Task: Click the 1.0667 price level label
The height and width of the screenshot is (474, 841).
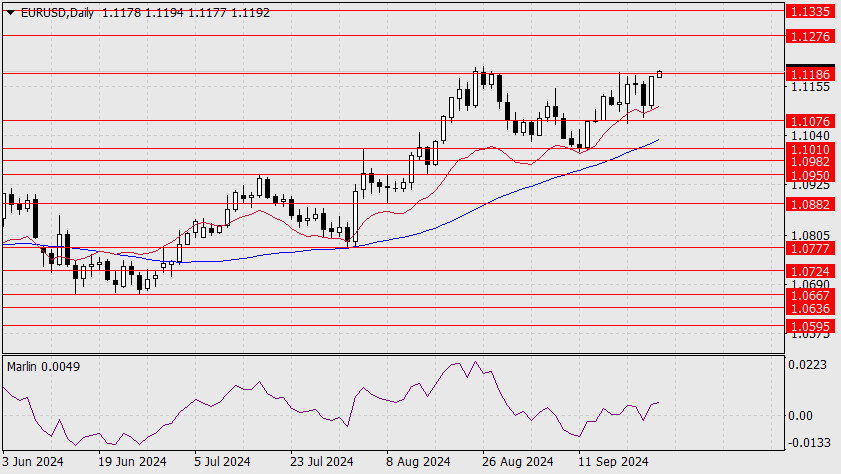Action: pyautogui.click(x=810, y=295)
